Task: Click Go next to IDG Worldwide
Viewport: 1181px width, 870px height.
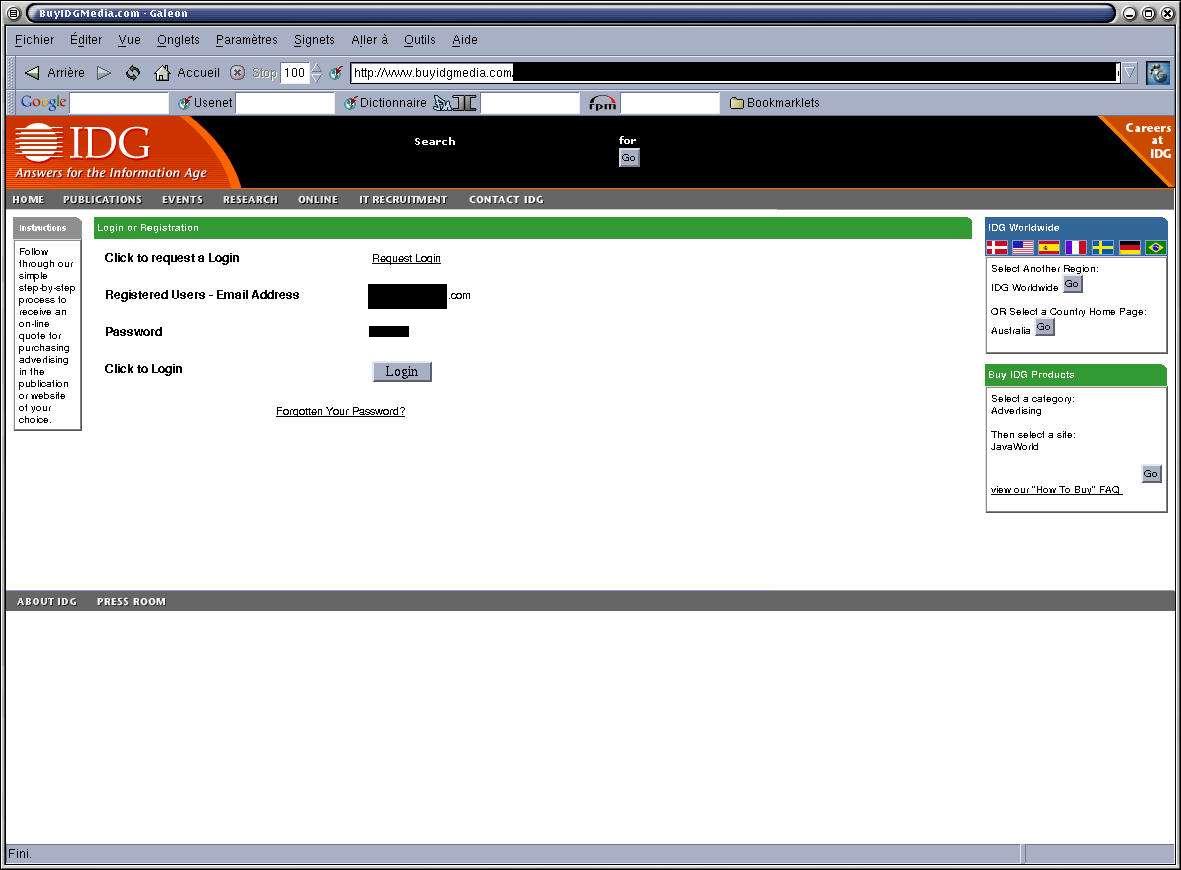Action: (1073, 284)
